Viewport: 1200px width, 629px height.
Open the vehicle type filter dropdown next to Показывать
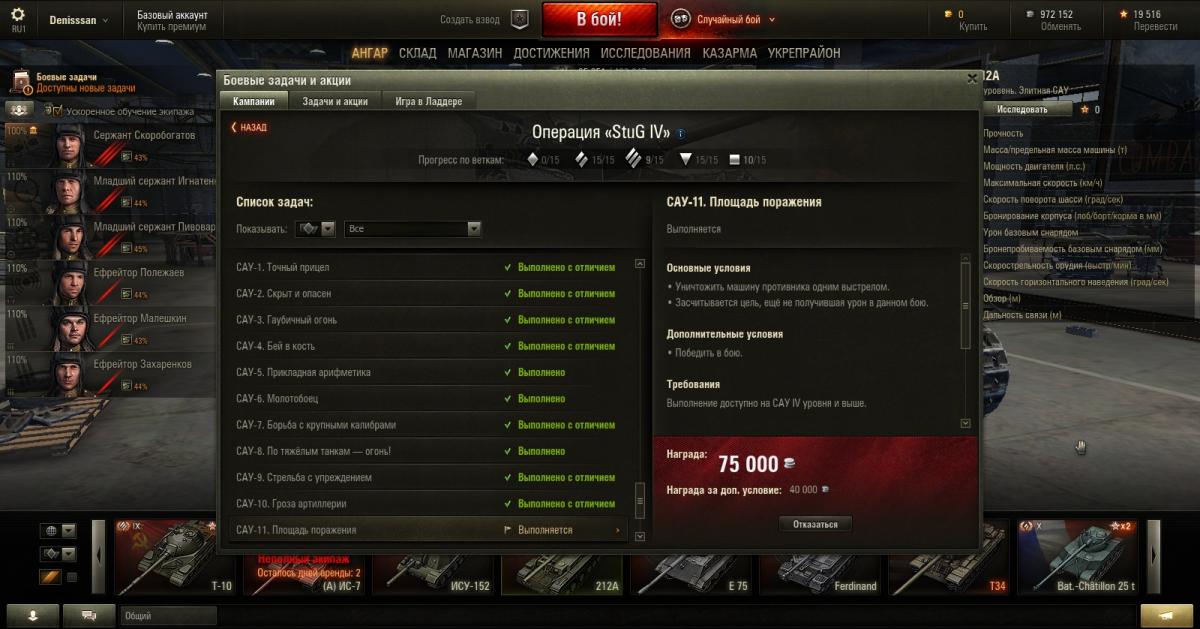(315, 229)
